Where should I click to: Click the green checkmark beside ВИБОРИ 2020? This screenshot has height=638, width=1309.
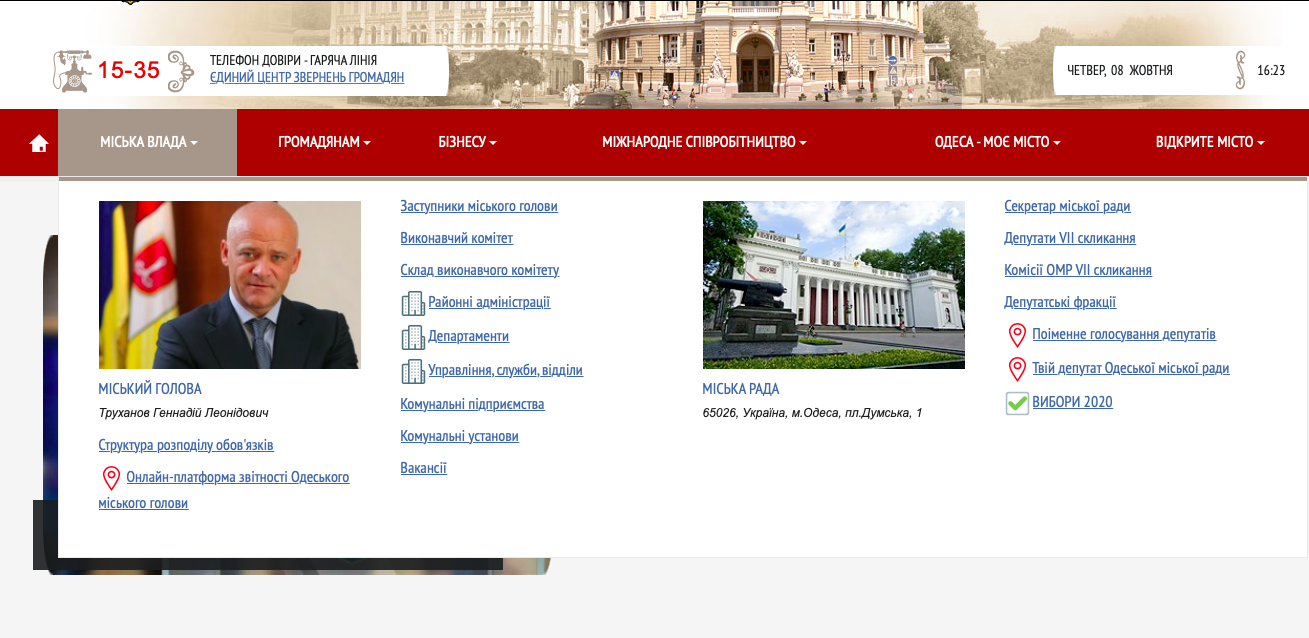[x=1017, y=403]
